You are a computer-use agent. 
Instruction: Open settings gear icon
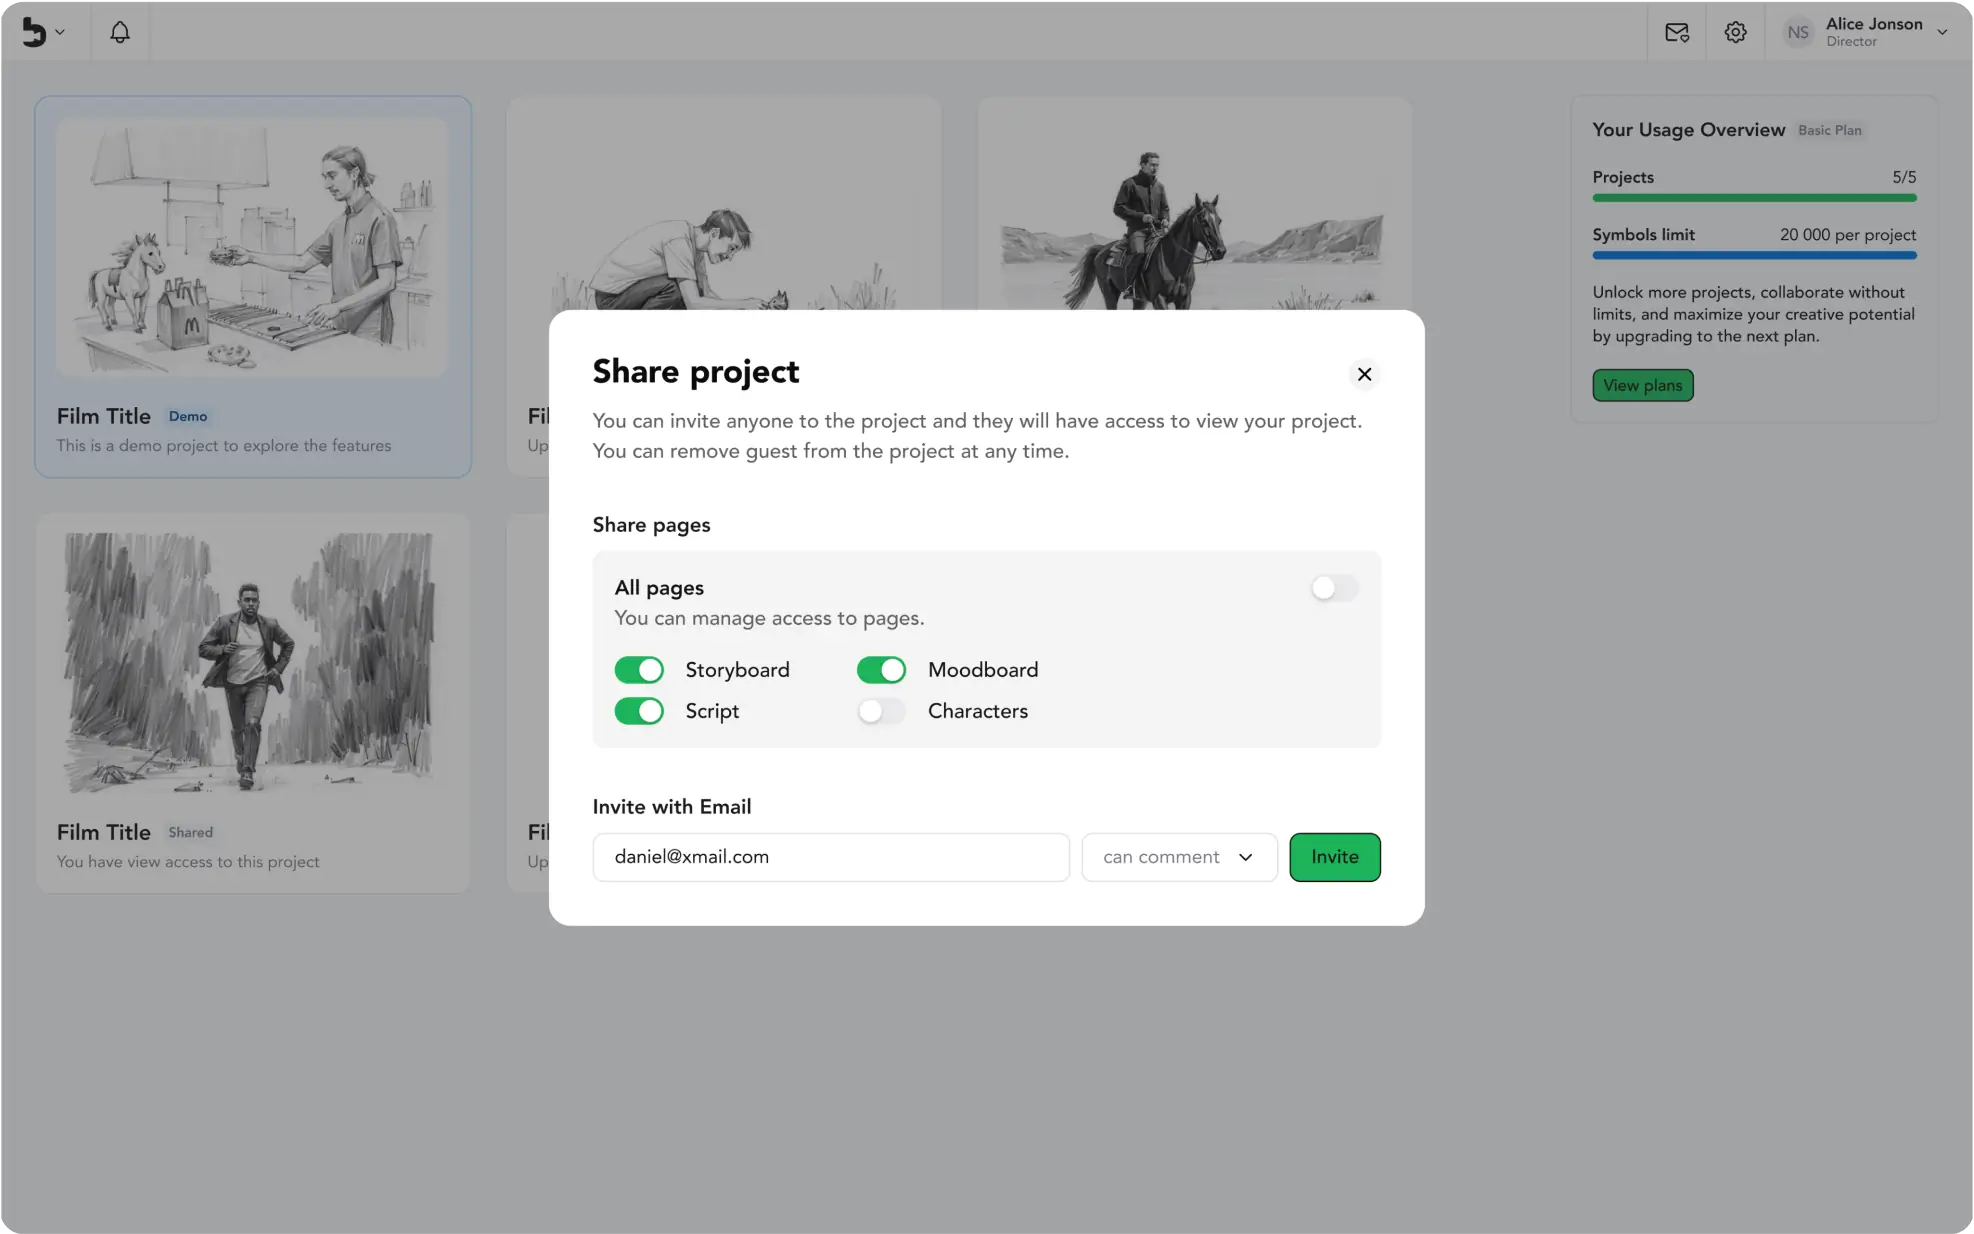pos(1736,32)
